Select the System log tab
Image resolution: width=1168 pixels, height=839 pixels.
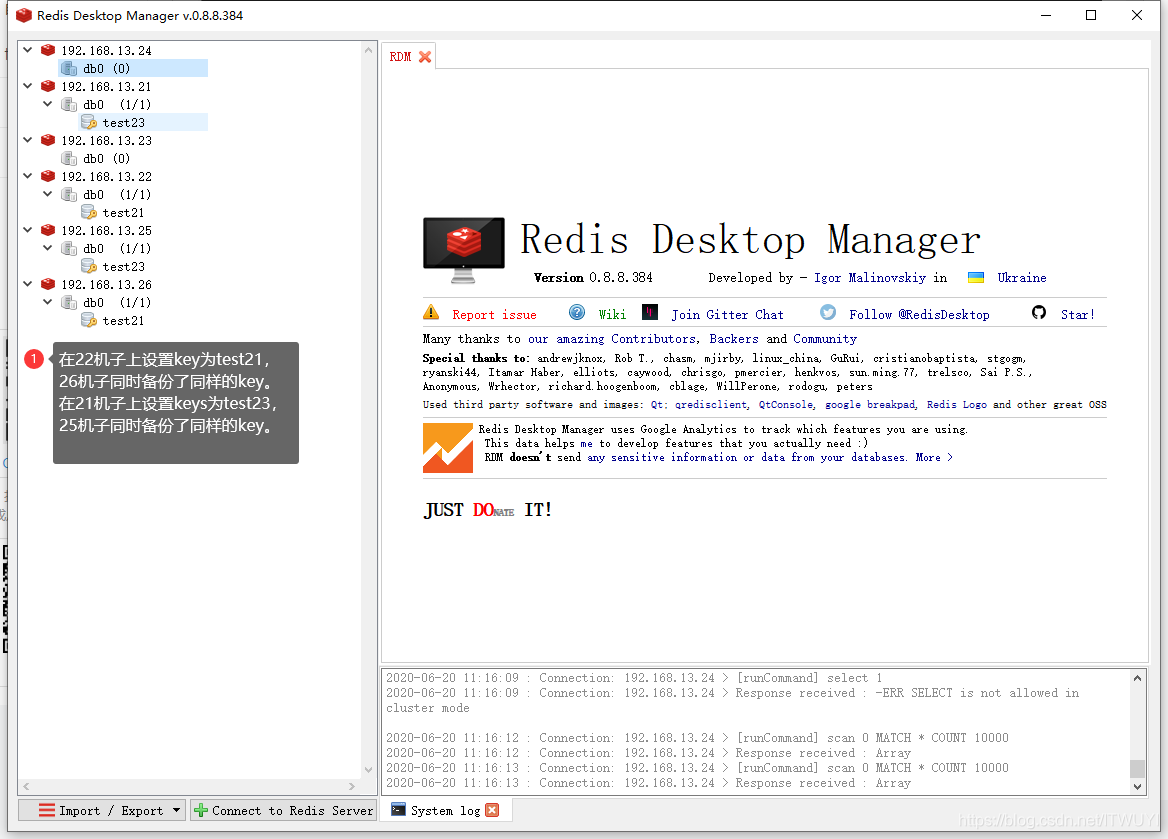(445, 811)
